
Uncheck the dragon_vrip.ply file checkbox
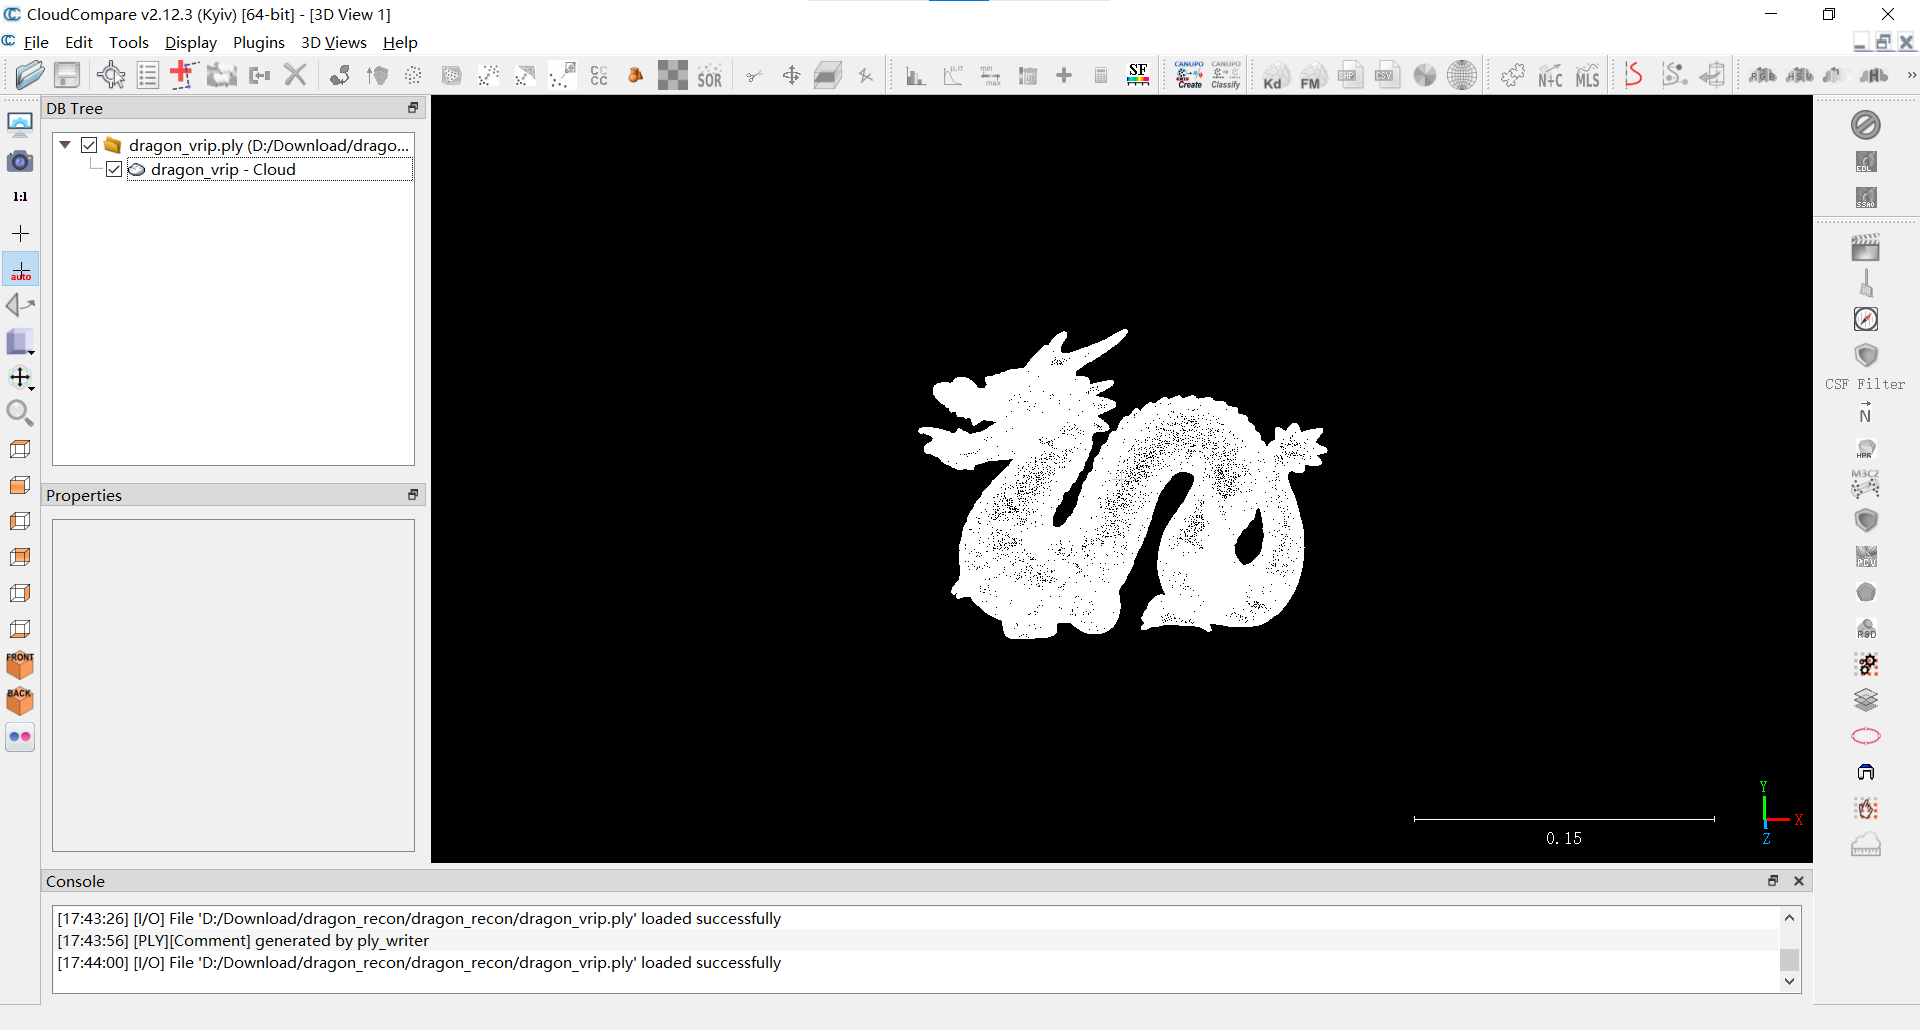click(89, 145)
